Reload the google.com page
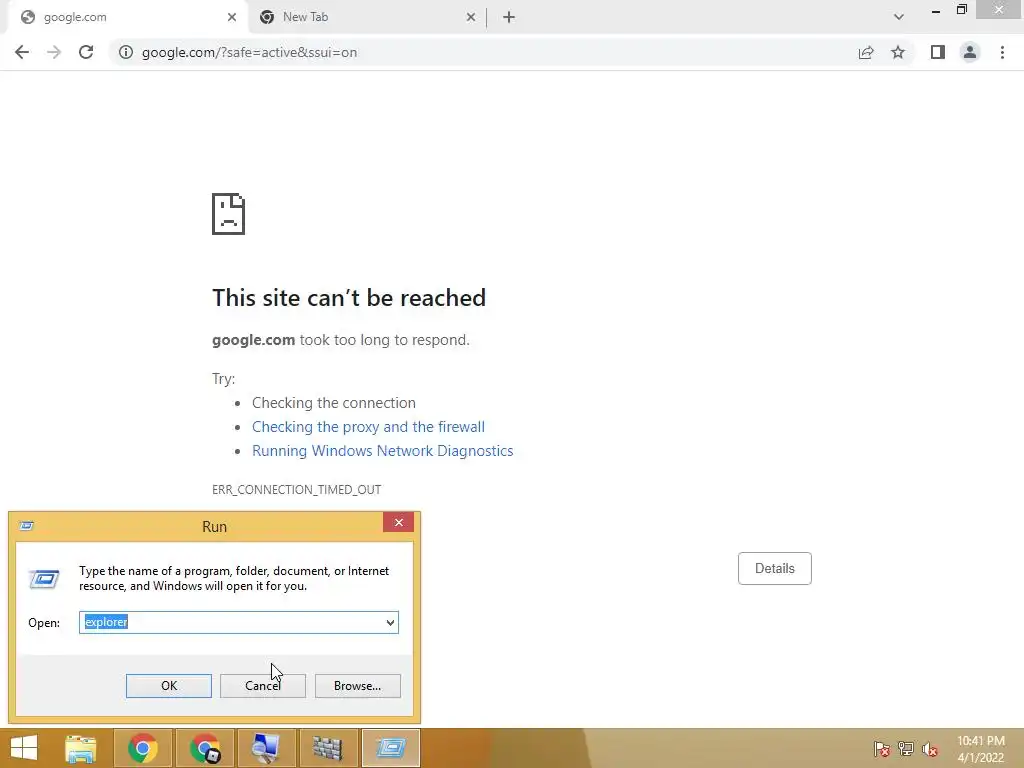Image resolution: width=1024 pixels, height=768 pixels. 86,52
